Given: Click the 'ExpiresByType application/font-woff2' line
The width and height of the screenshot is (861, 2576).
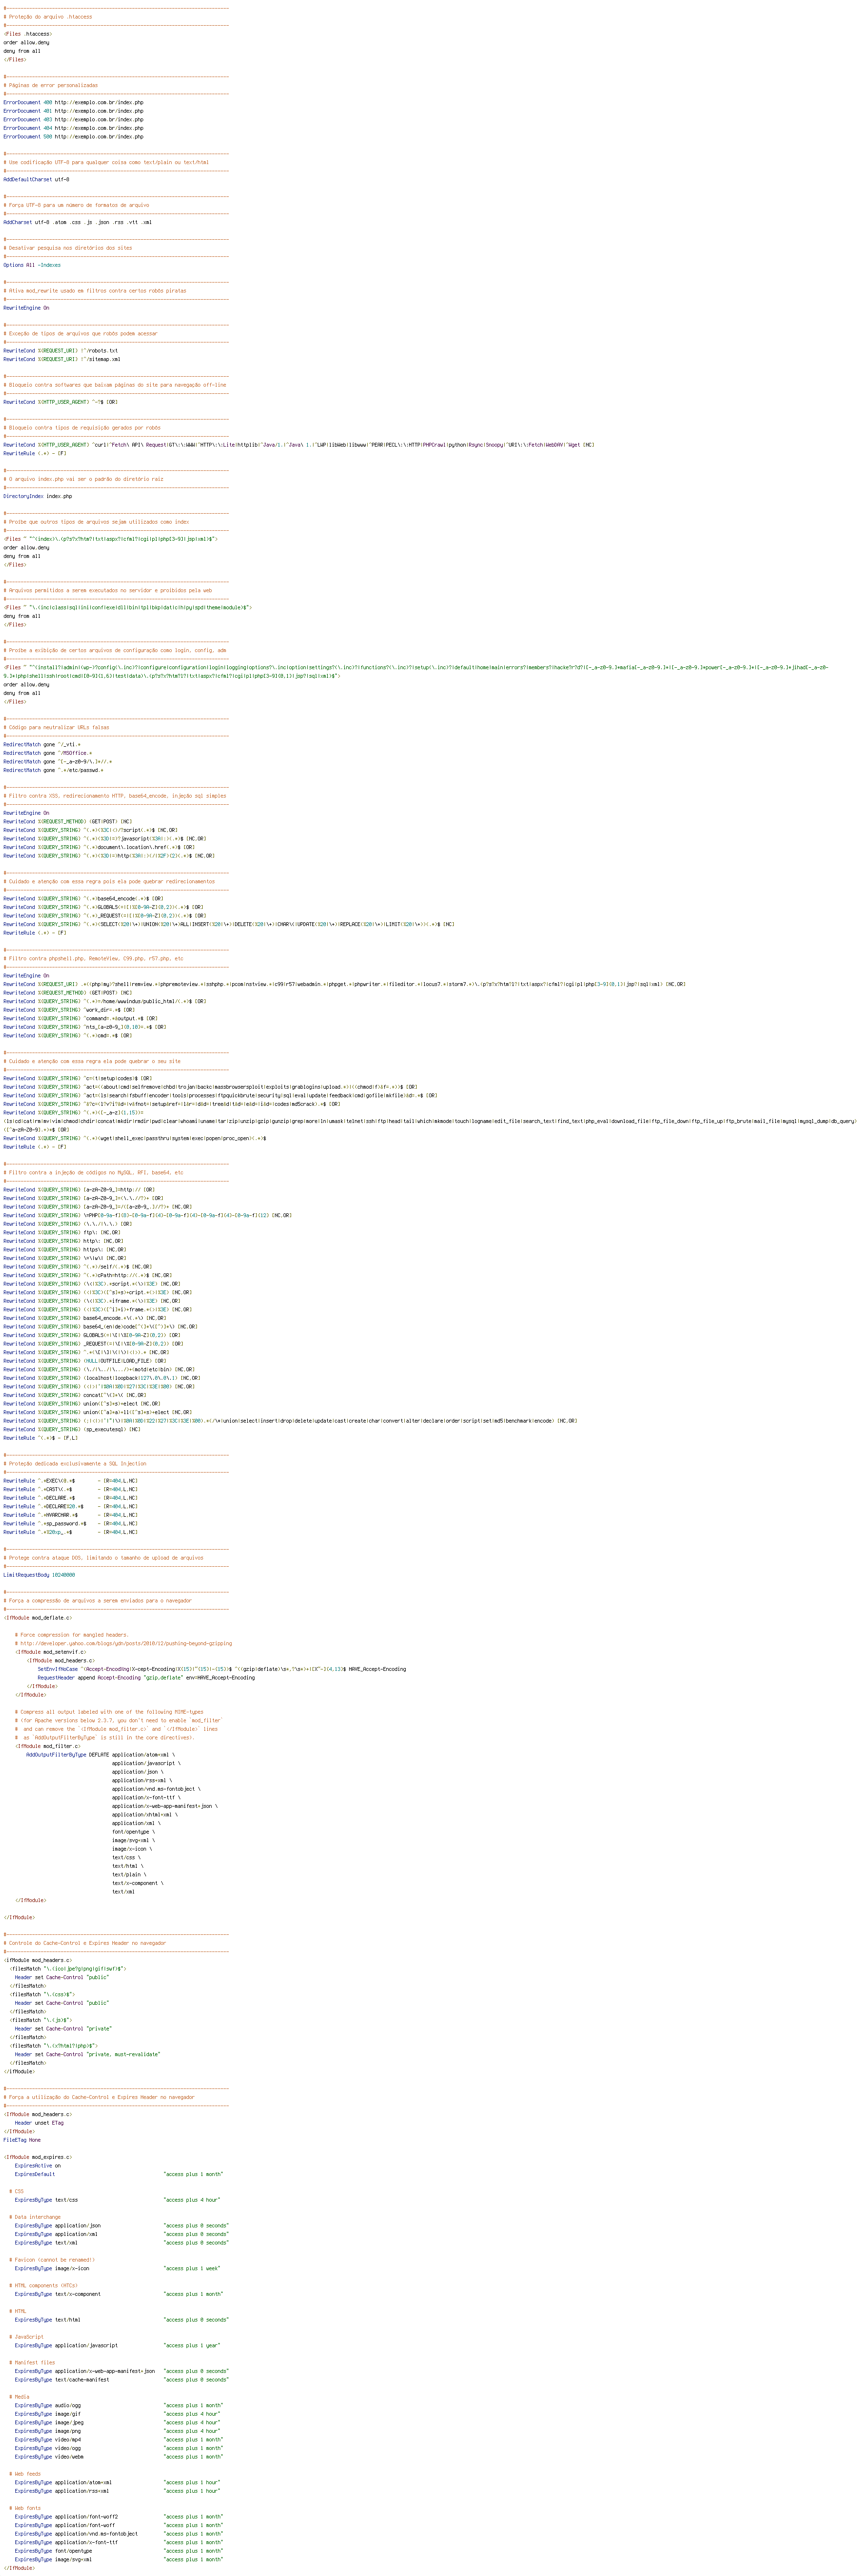Looking at the screenshot, I should tap(119, 2516).
